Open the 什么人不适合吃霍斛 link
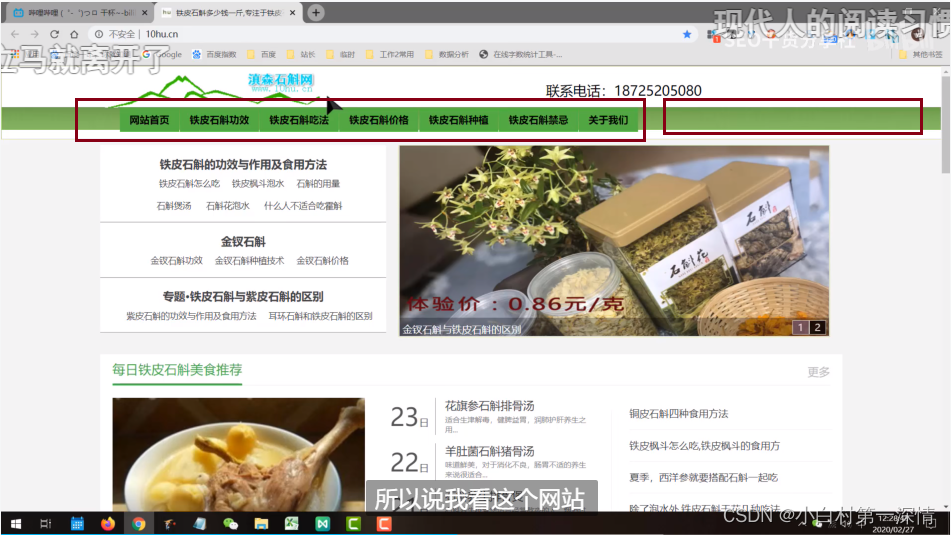The width and height of the screenshot is (951, 535). [x=303, y=206]
